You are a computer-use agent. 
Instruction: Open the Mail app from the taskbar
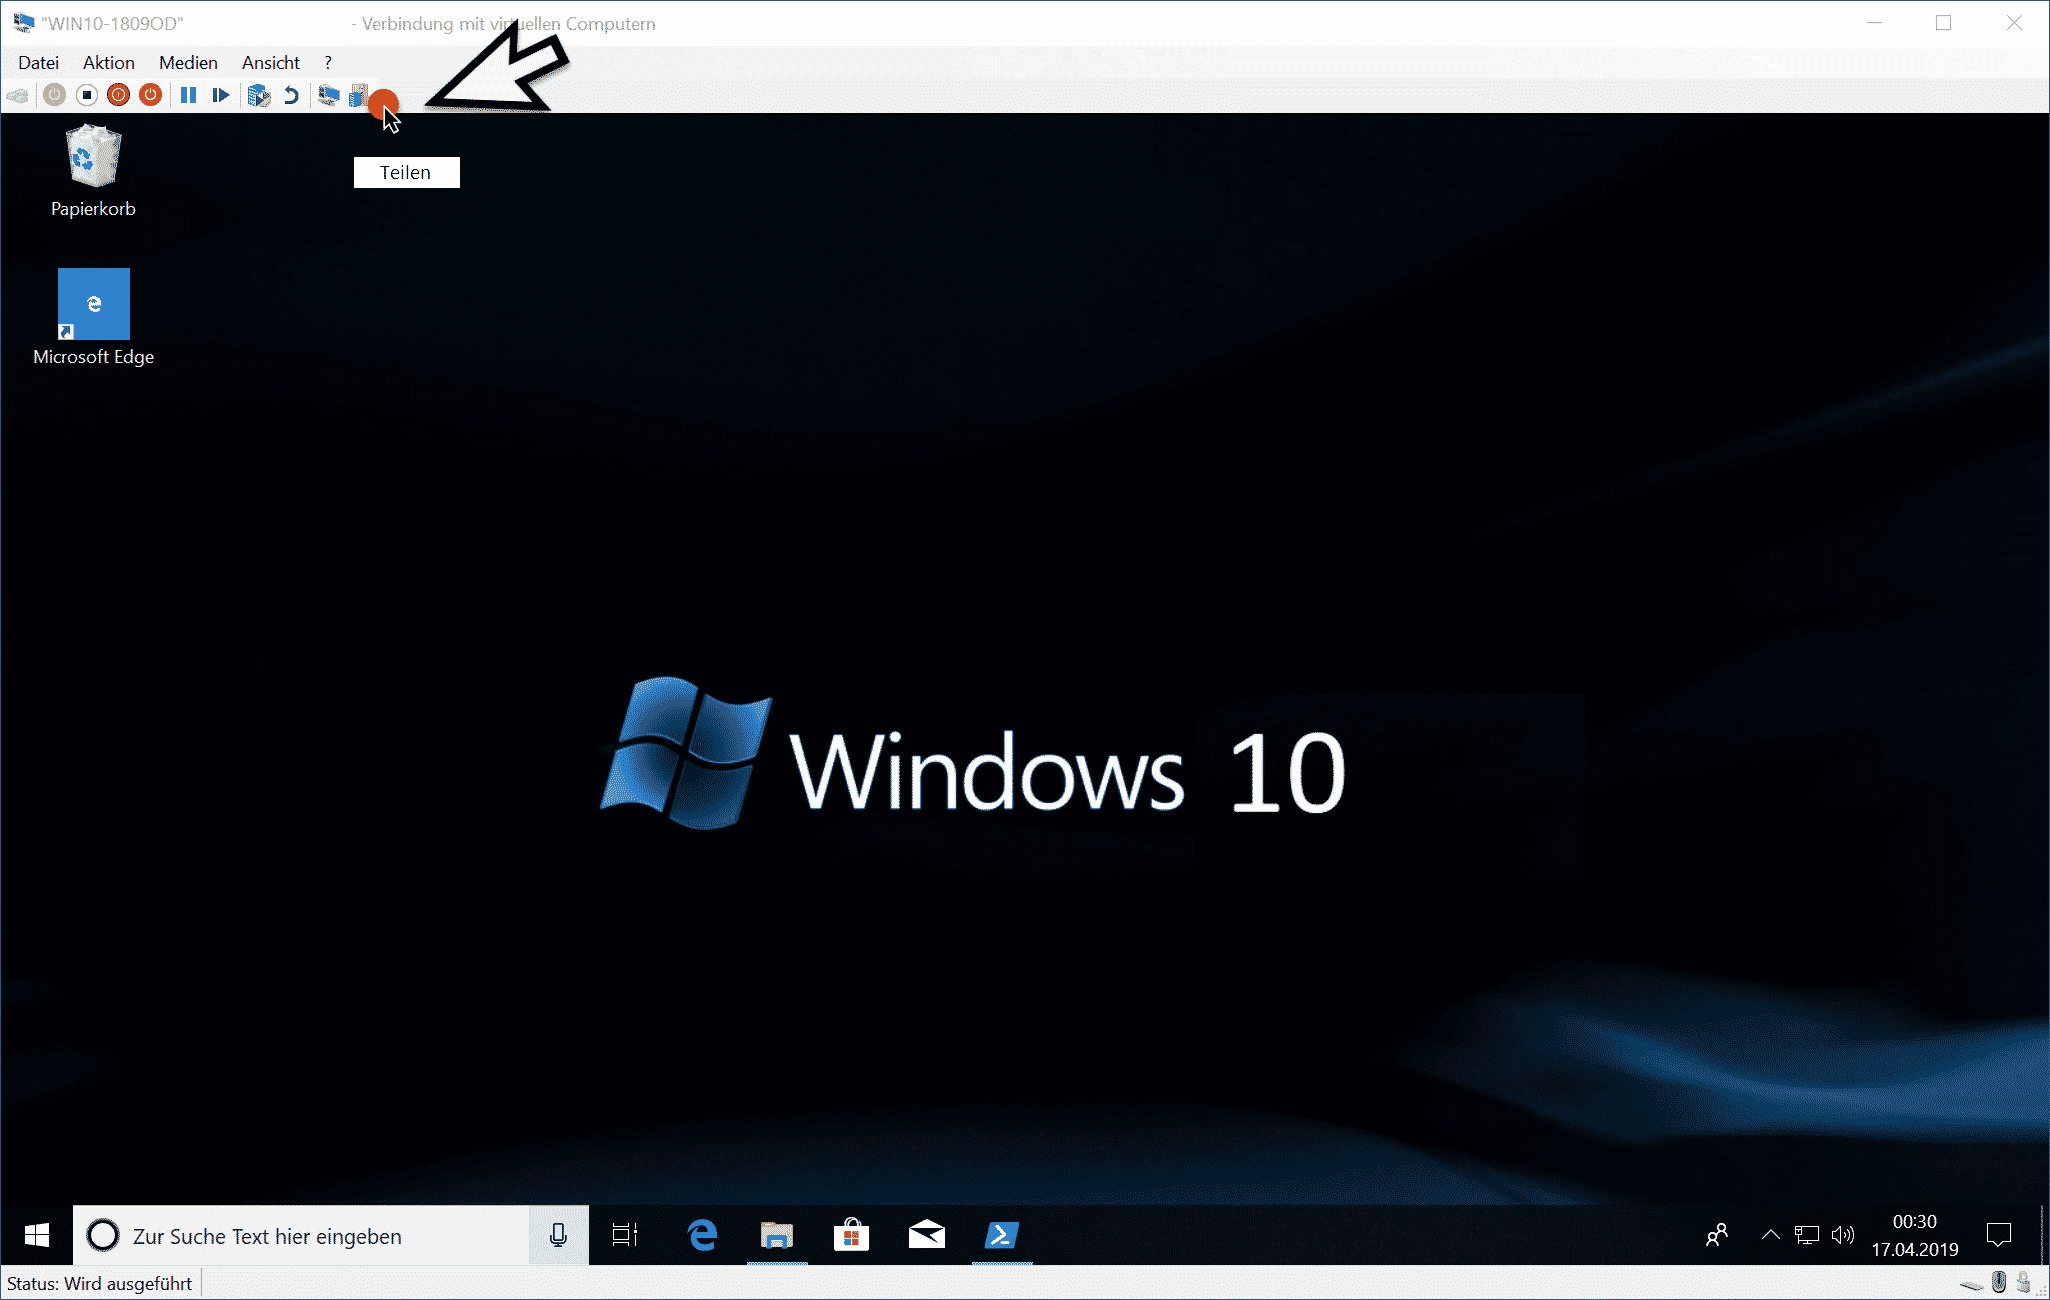pos(927,1236)
